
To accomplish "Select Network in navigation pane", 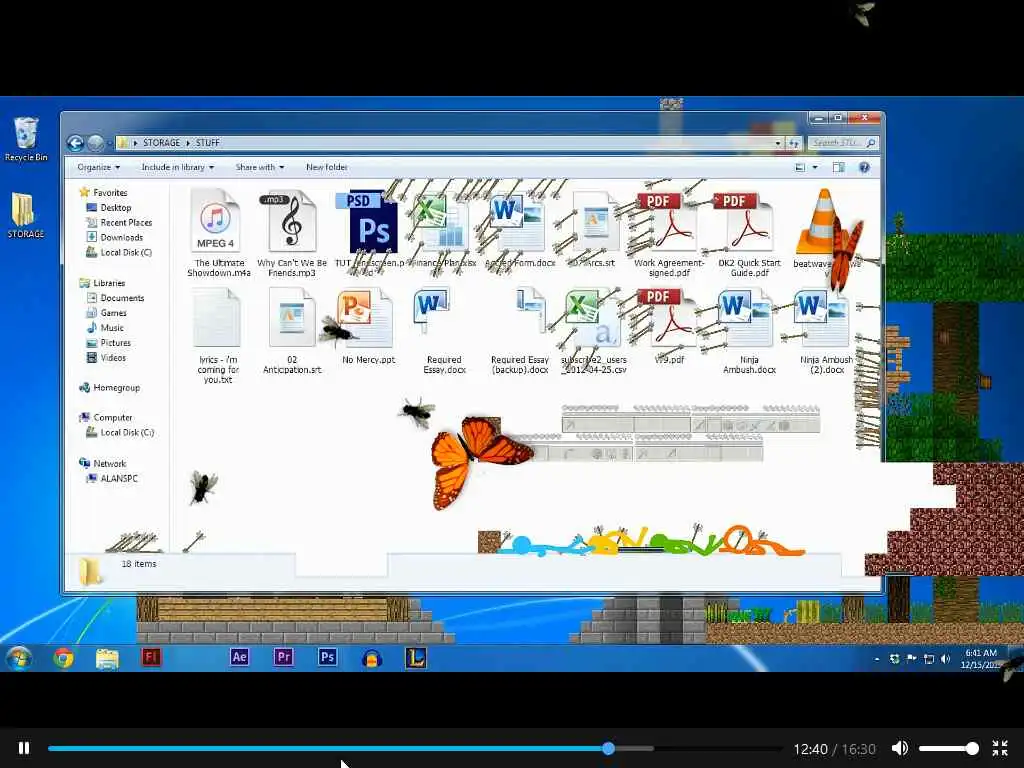I will tap(109, 464).
